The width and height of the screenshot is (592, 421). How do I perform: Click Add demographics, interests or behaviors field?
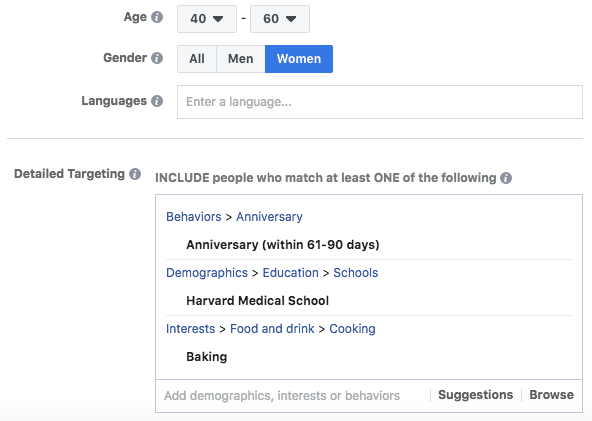point(293,396)
